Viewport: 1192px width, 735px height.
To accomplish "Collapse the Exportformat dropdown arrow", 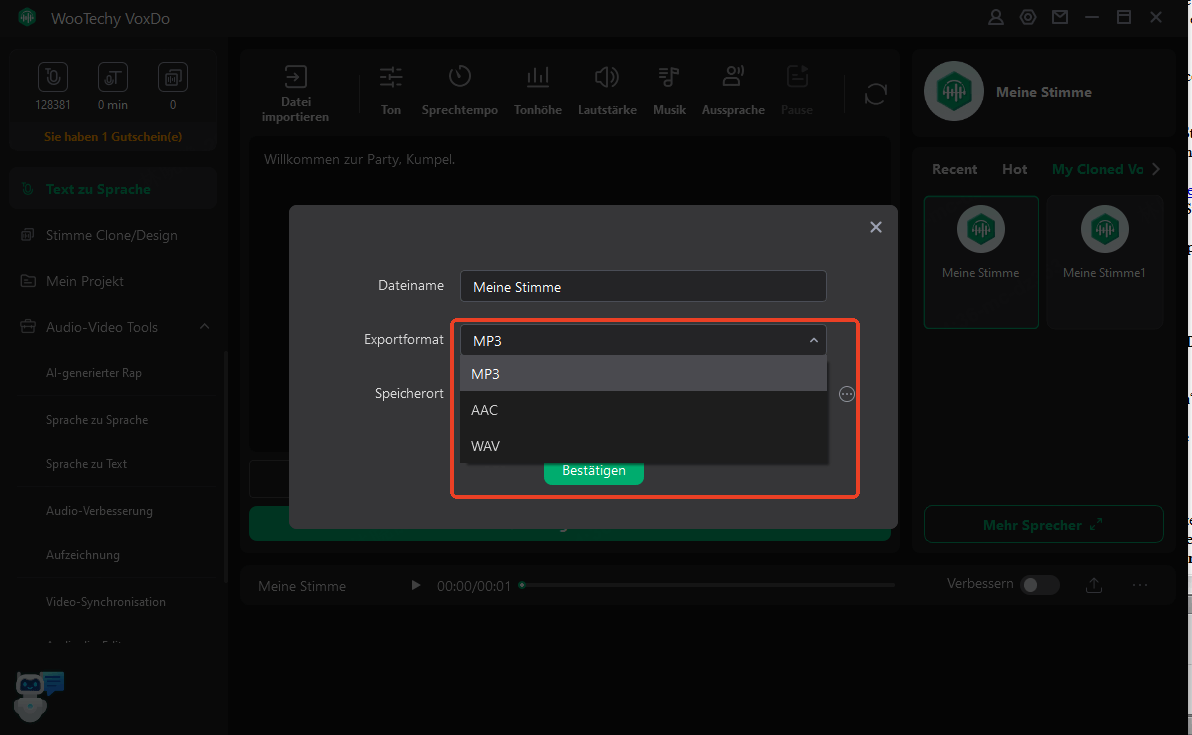I will click(813, 341).
